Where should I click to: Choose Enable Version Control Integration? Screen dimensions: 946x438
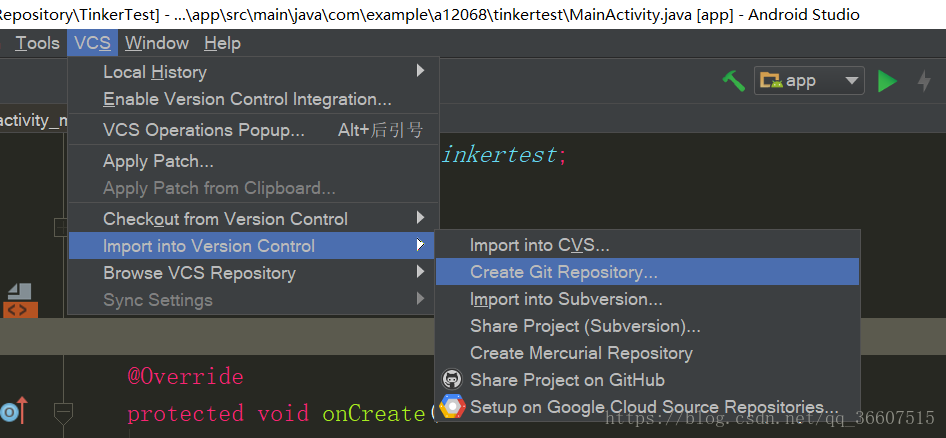(253, 99)
